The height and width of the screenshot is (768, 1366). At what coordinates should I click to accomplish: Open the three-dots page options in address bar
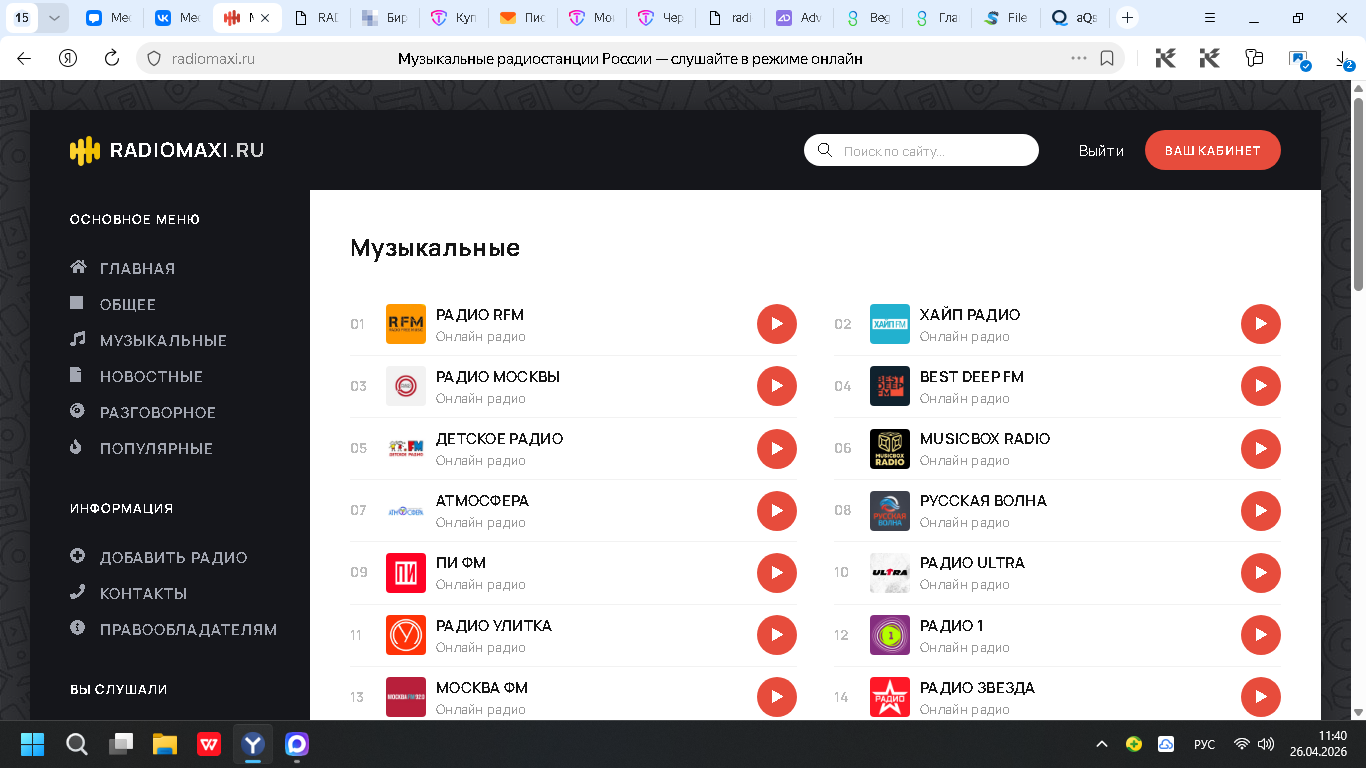pyautogui.click(x=1079, y=59)
